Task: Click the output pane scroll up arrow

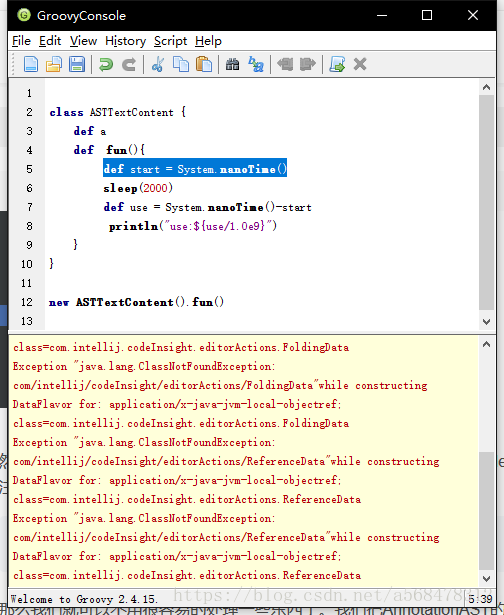Action: 486,344
